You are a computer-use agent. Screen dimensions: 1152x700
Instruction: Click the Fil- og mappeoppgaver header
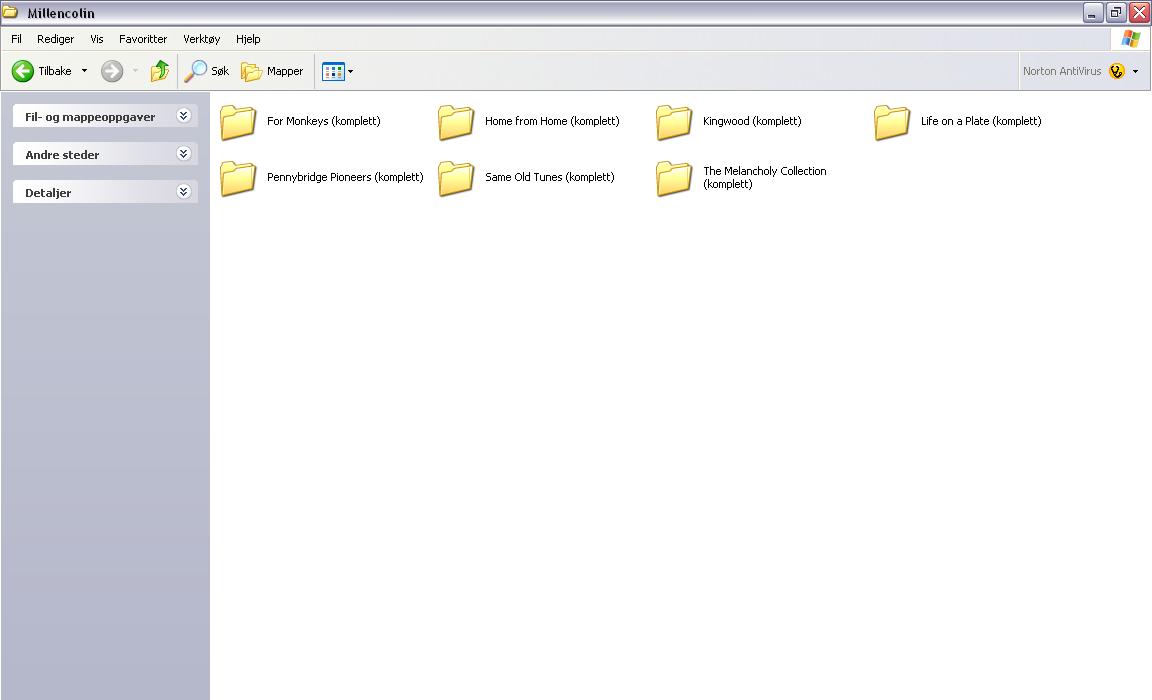click(105, 116)
